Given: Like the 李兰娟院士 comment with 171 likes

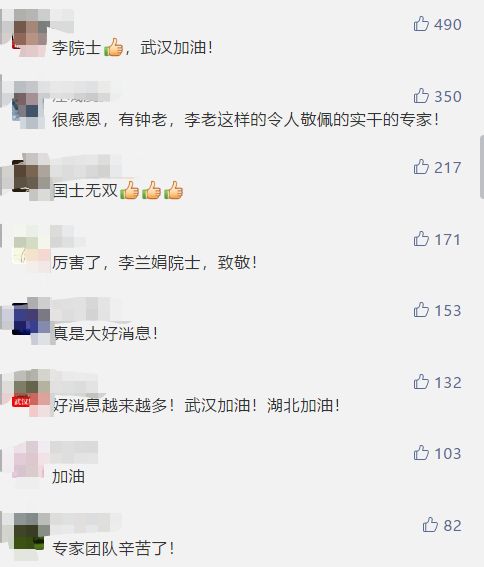Looking at the screenshot, I should click(x=421, y=239).
